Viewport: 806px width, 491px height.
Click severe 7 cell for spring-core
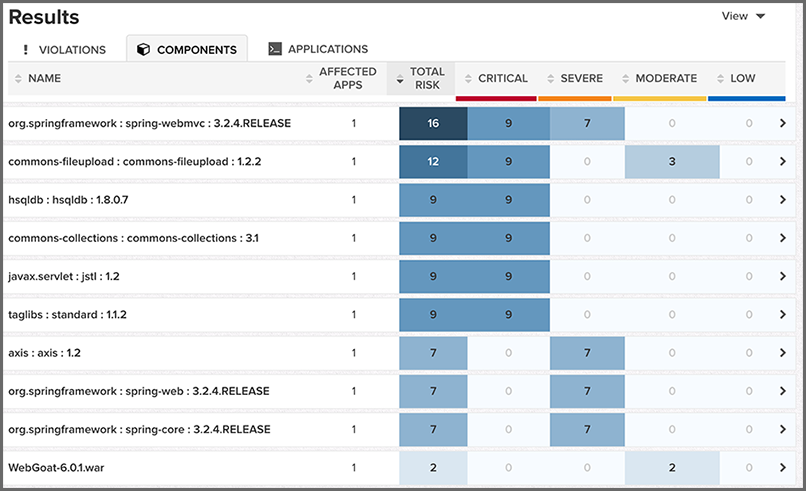tap(587, 429)
